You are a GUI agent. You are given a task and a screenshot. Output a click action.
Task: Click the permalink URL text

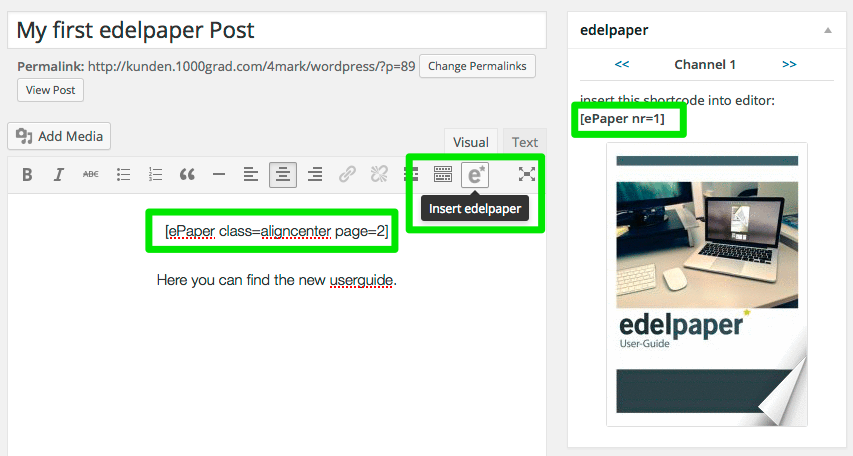[251, 66]
